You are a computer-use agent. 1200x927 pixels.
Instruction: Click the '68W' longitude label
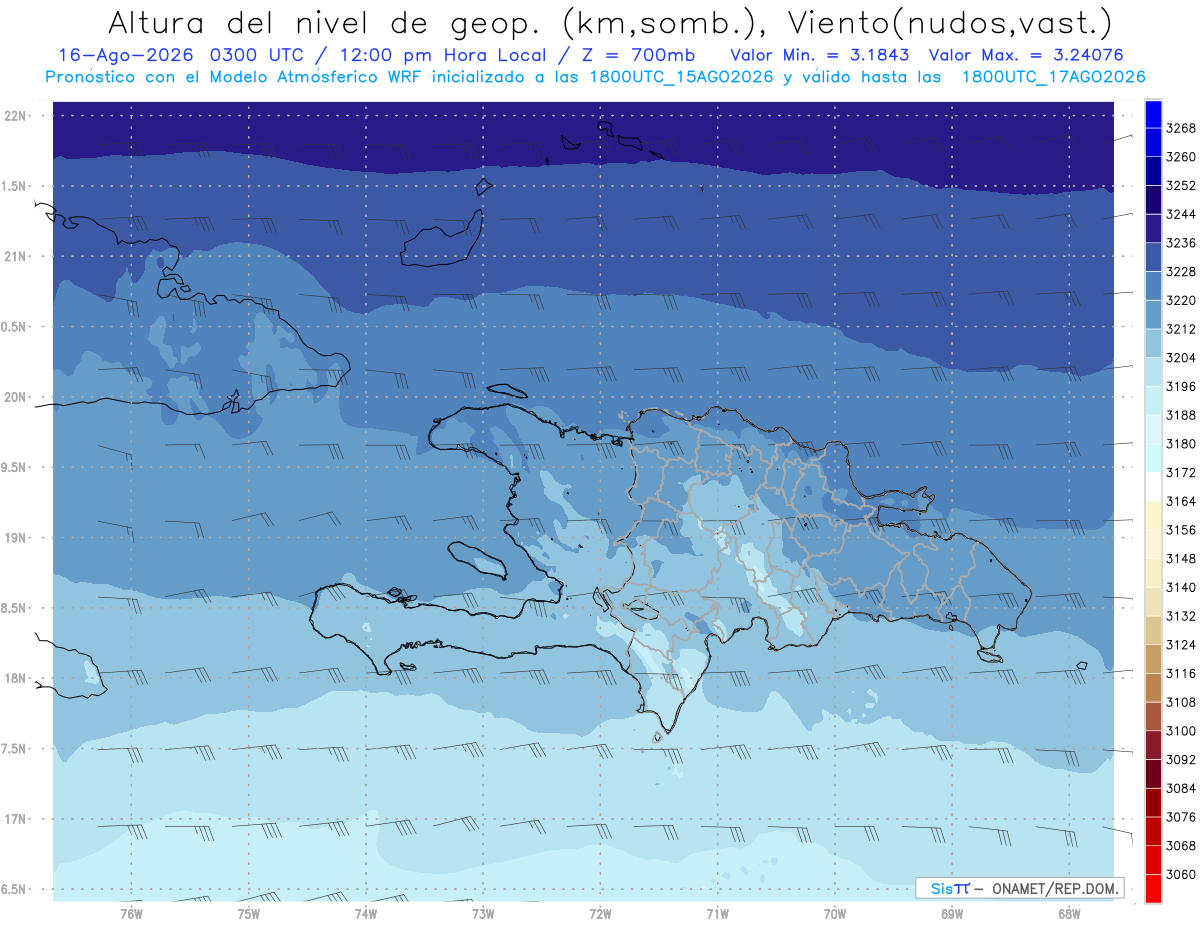[1069, 913]
